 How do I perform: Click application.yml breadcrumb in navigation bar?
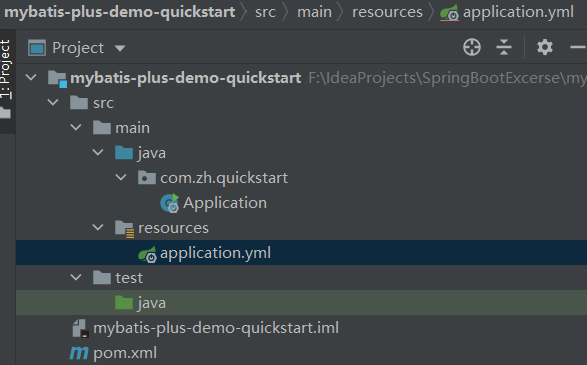click(x=518, y=12)
